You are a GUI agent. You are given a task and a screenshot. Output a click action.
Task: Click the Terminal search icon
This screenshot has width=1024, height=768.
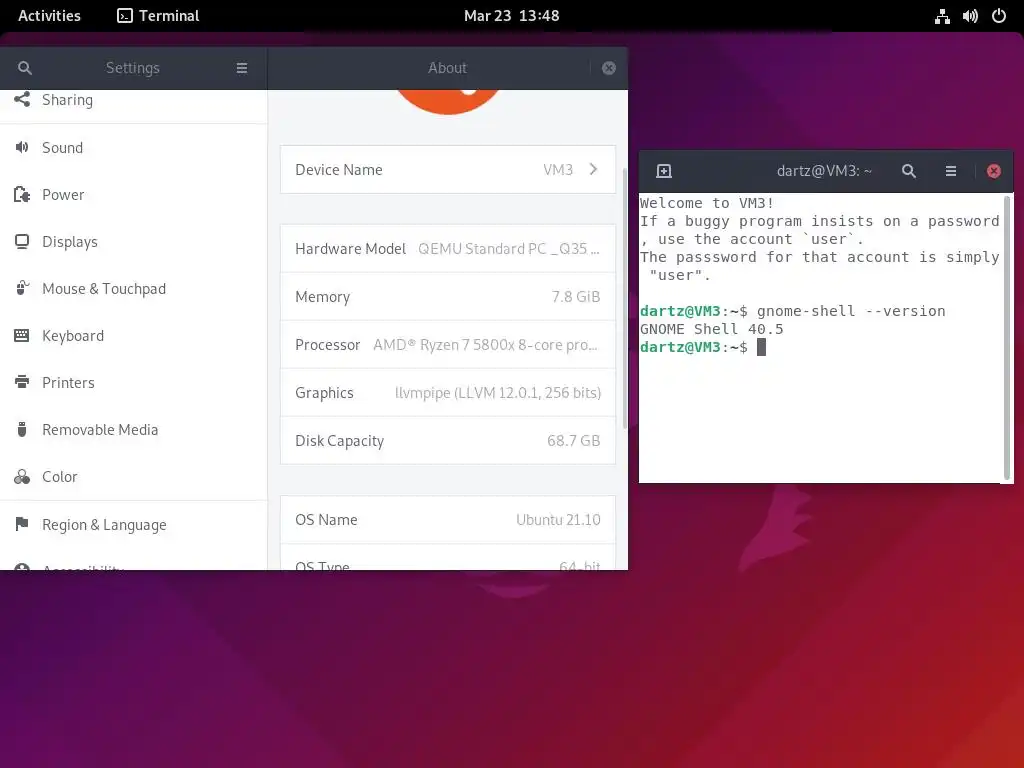coord(908,171)
